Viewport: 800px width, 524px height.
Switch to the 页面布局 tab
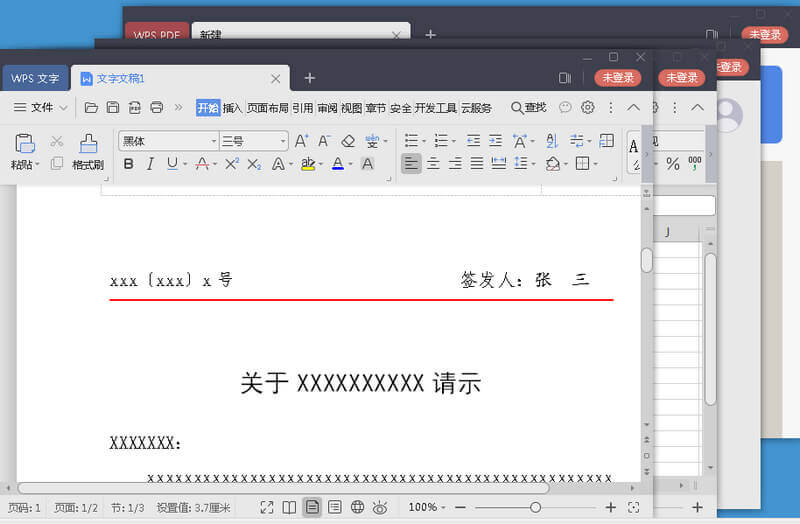click(268, 108)
